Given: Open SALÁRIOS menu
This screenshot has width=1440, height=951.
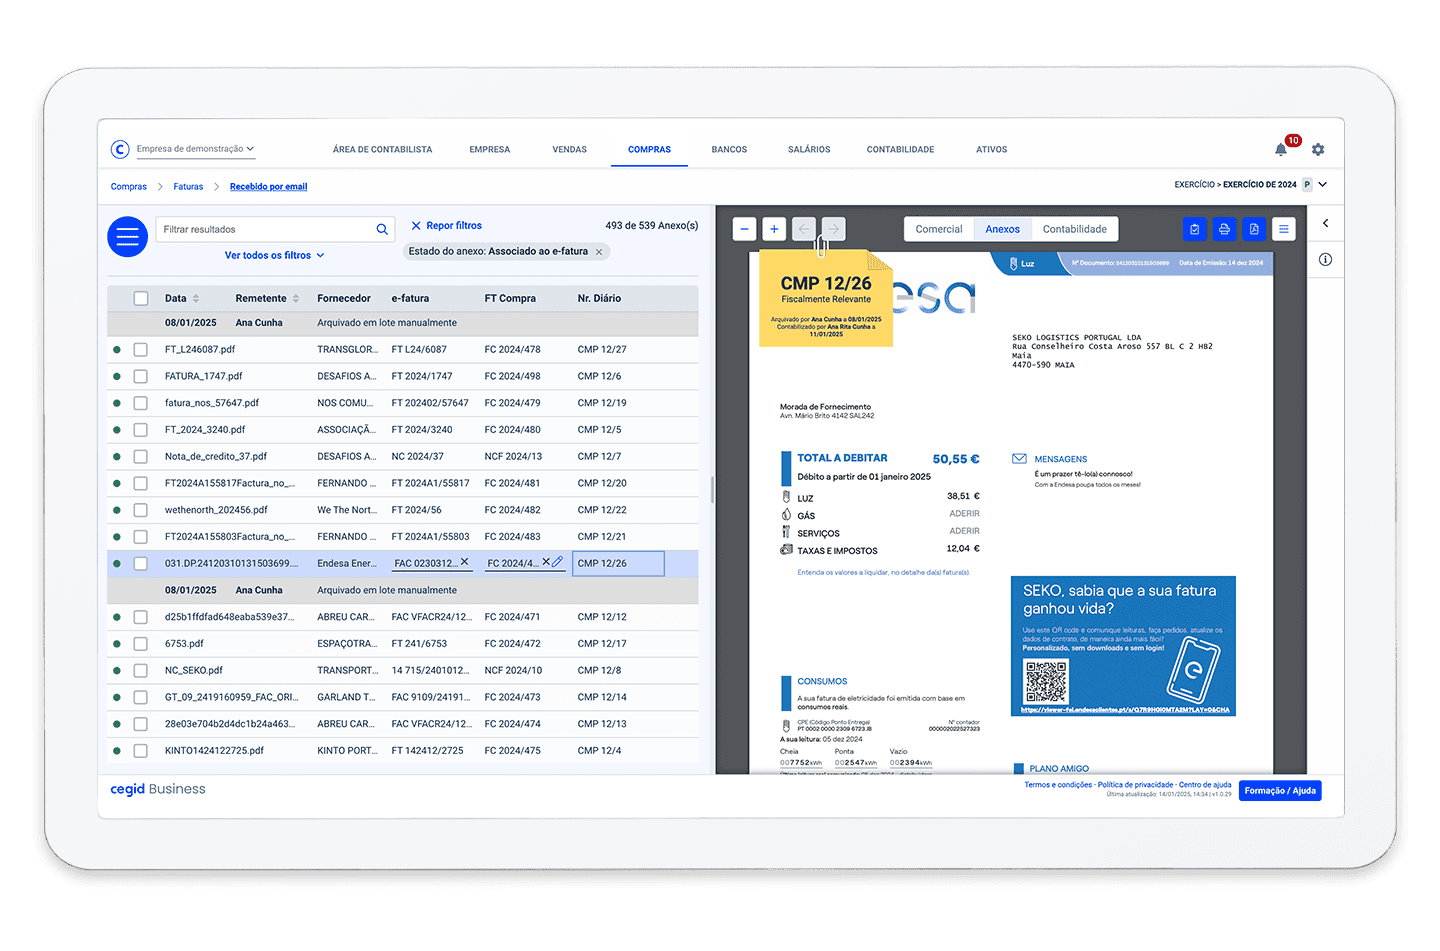Looking at the screenshot, I should pos(809,150).
